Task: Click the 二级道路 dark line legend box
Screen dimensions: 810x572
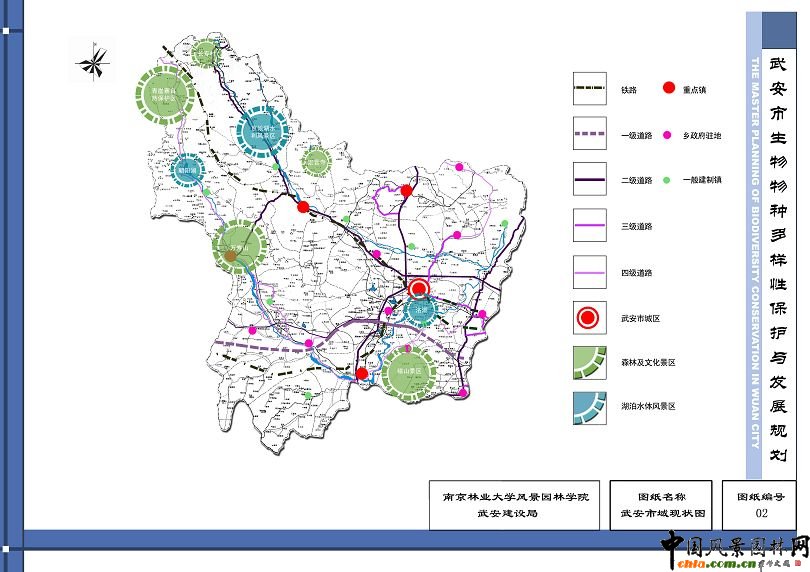Action: click(x=590, y=181)
